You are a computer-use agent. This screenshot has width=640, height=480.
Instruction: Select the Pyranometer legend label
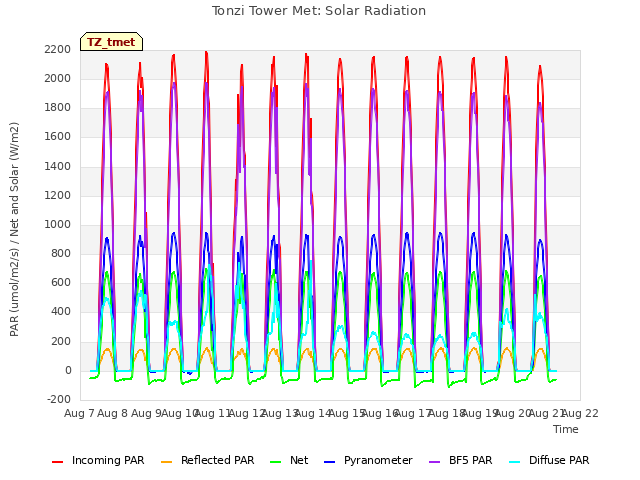tap(378, 460)
